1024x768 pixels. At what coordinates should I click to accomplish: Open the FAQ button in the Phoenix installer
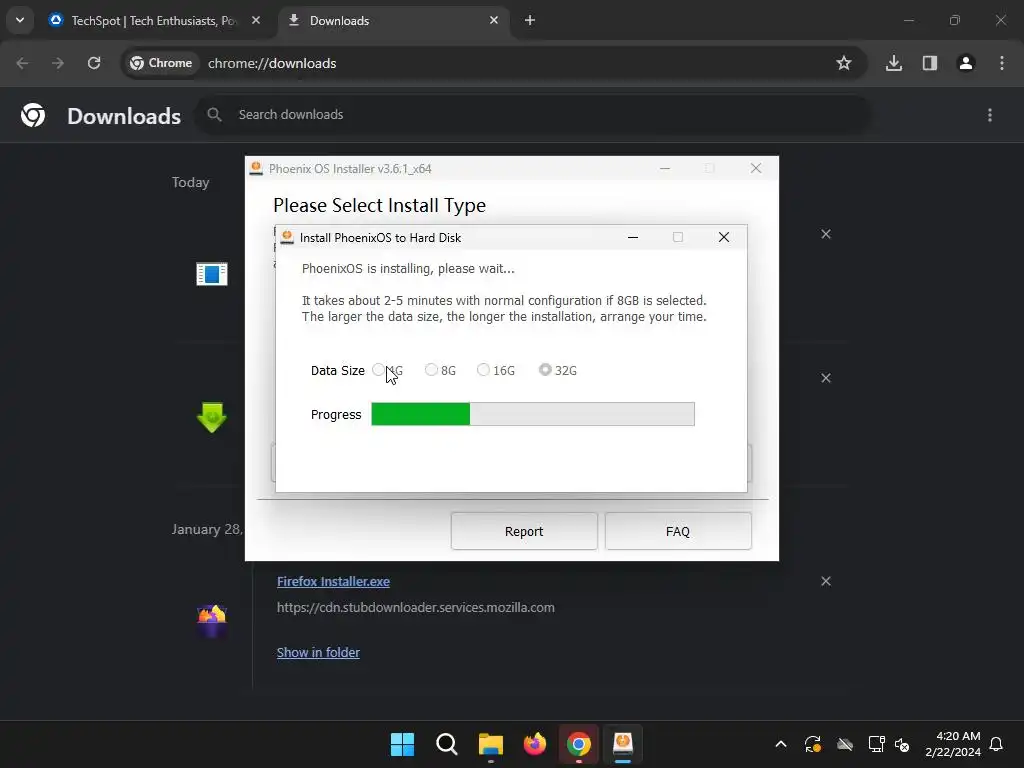[678, 531]
